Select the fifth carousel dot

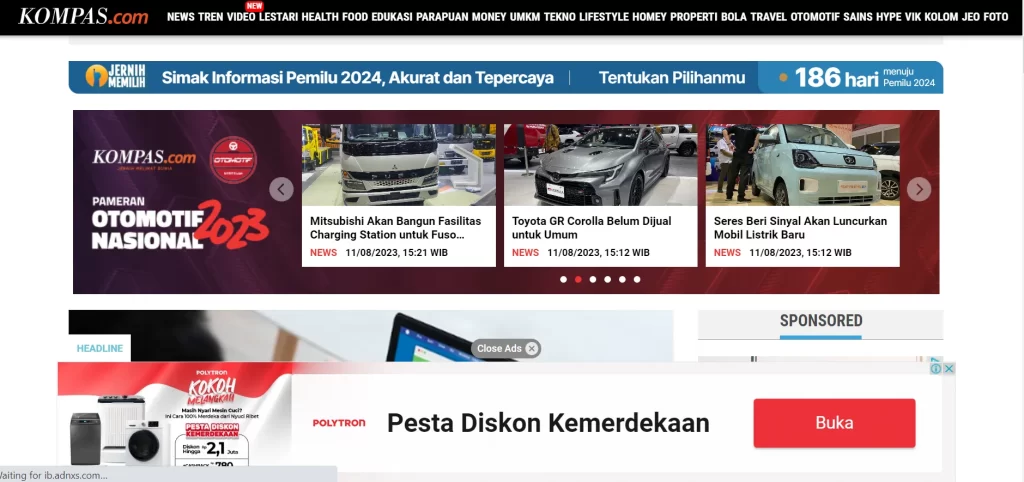(x=622, y=280)
